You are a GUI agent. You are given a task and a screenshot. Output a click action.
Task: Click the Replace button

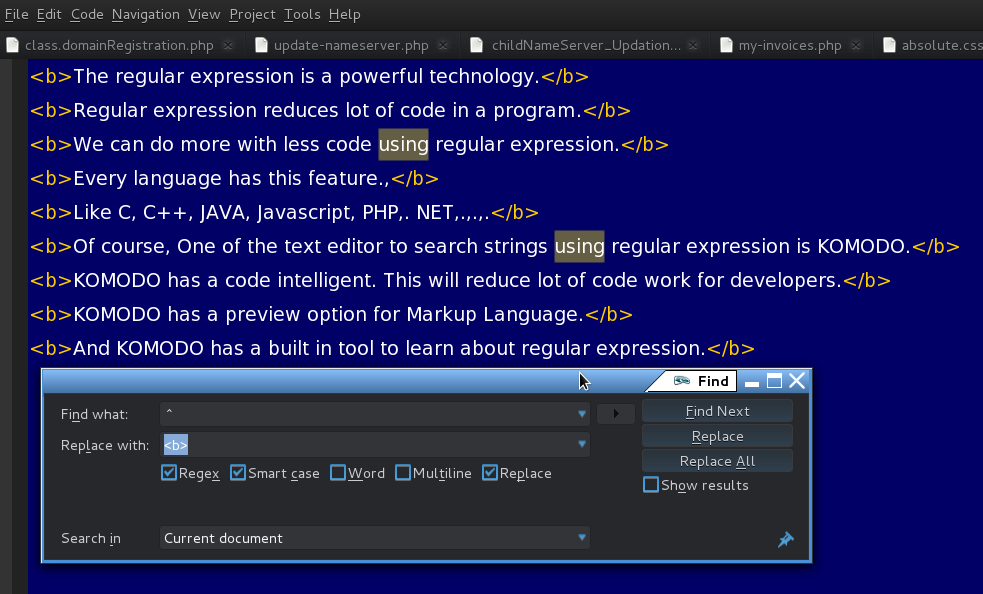point(717,436)
